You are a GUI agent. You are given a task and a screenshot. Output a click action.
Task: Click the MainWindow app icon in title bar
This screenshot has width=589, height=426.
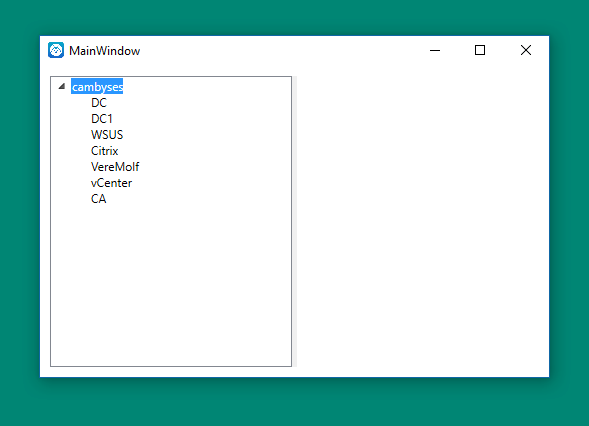(56, 50)
